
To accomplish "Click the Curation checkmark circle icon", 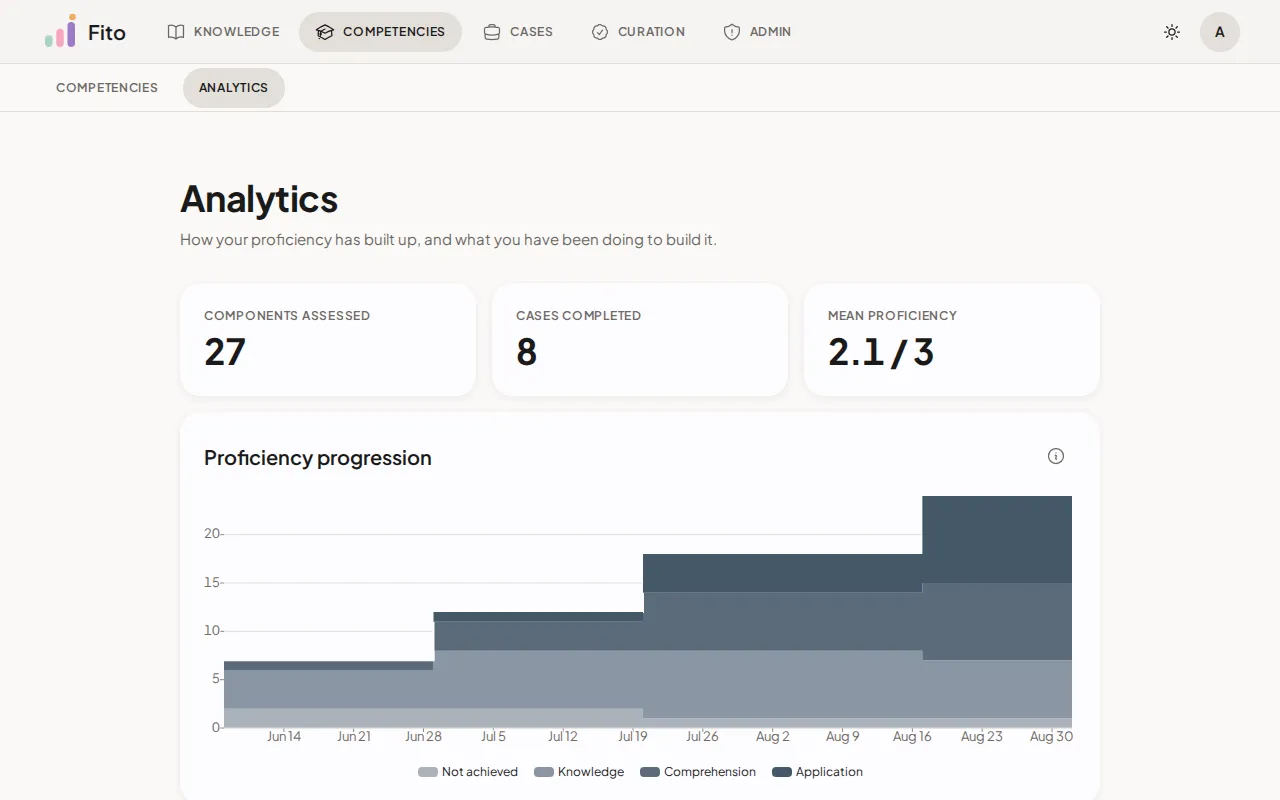I will tap(600, 32).
